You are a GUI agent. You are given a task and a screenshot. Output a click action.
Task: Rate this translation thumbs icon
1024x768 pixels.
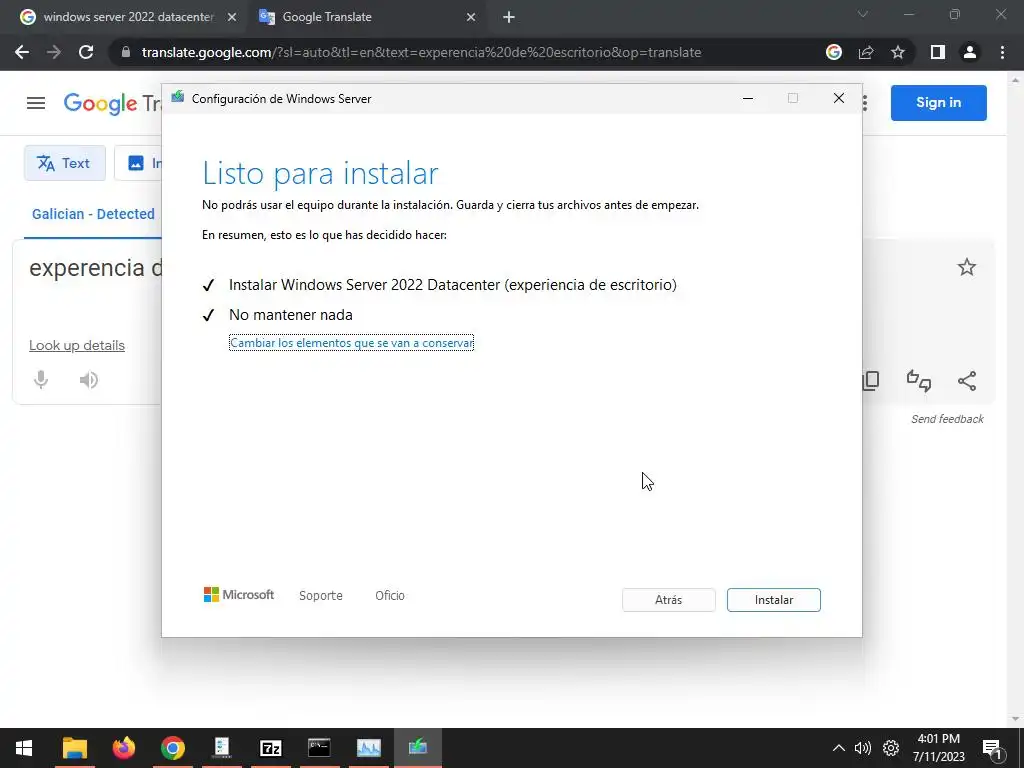tap(919, 381)
